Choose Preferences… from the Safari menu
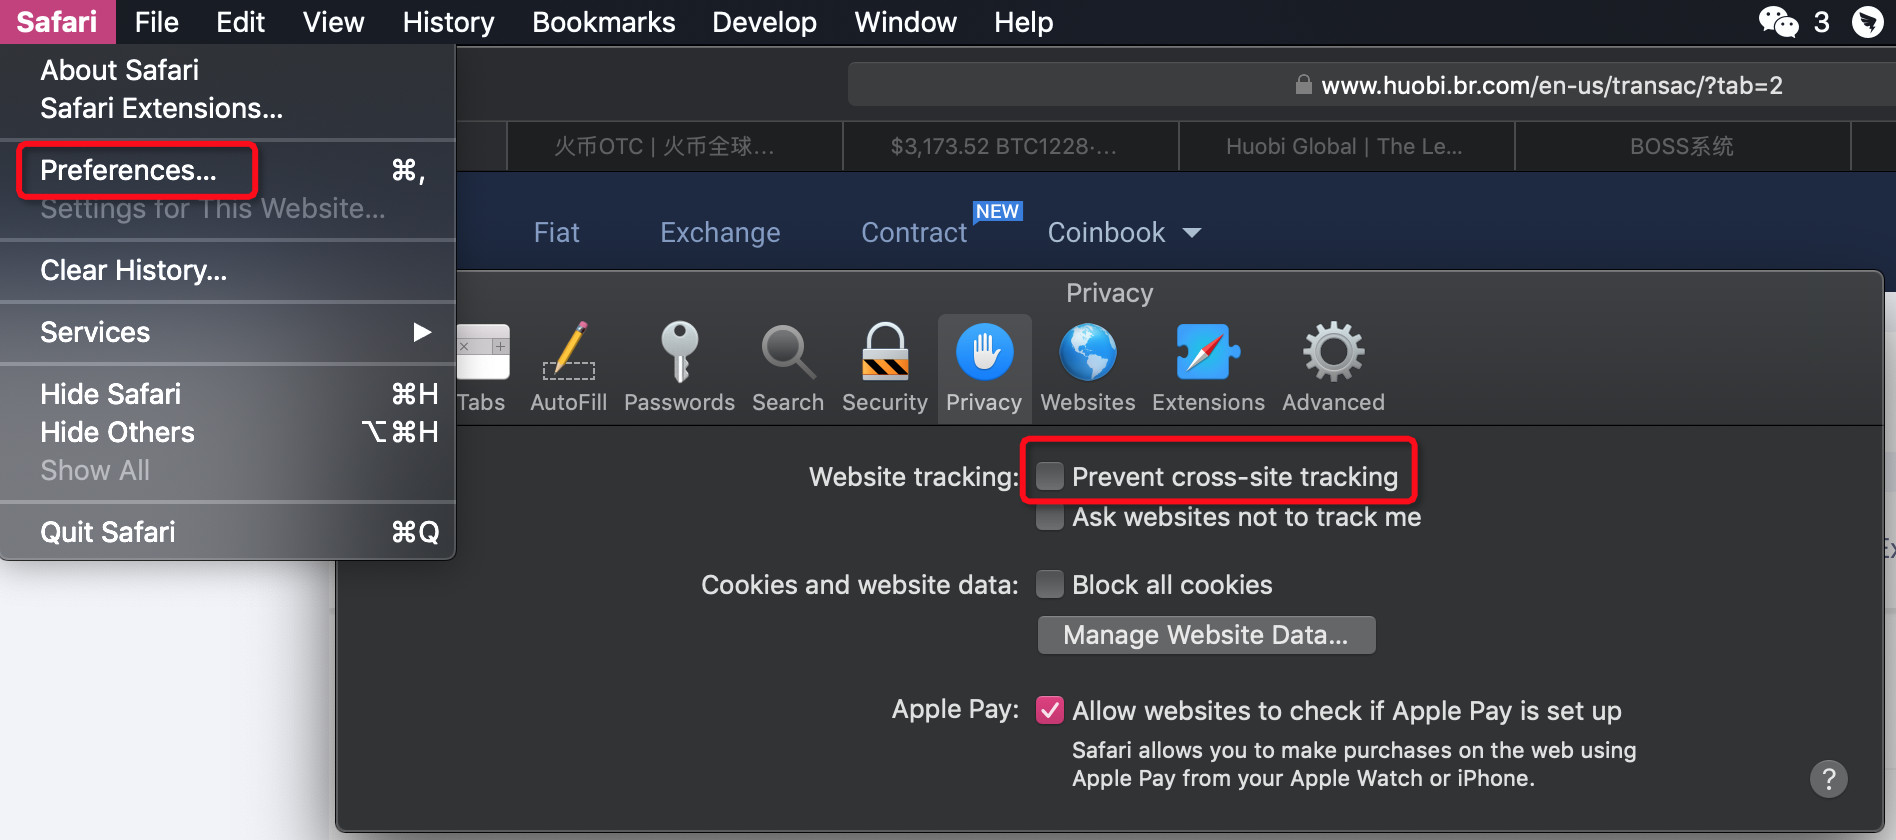1896x840 pixels. click(228, 170)
